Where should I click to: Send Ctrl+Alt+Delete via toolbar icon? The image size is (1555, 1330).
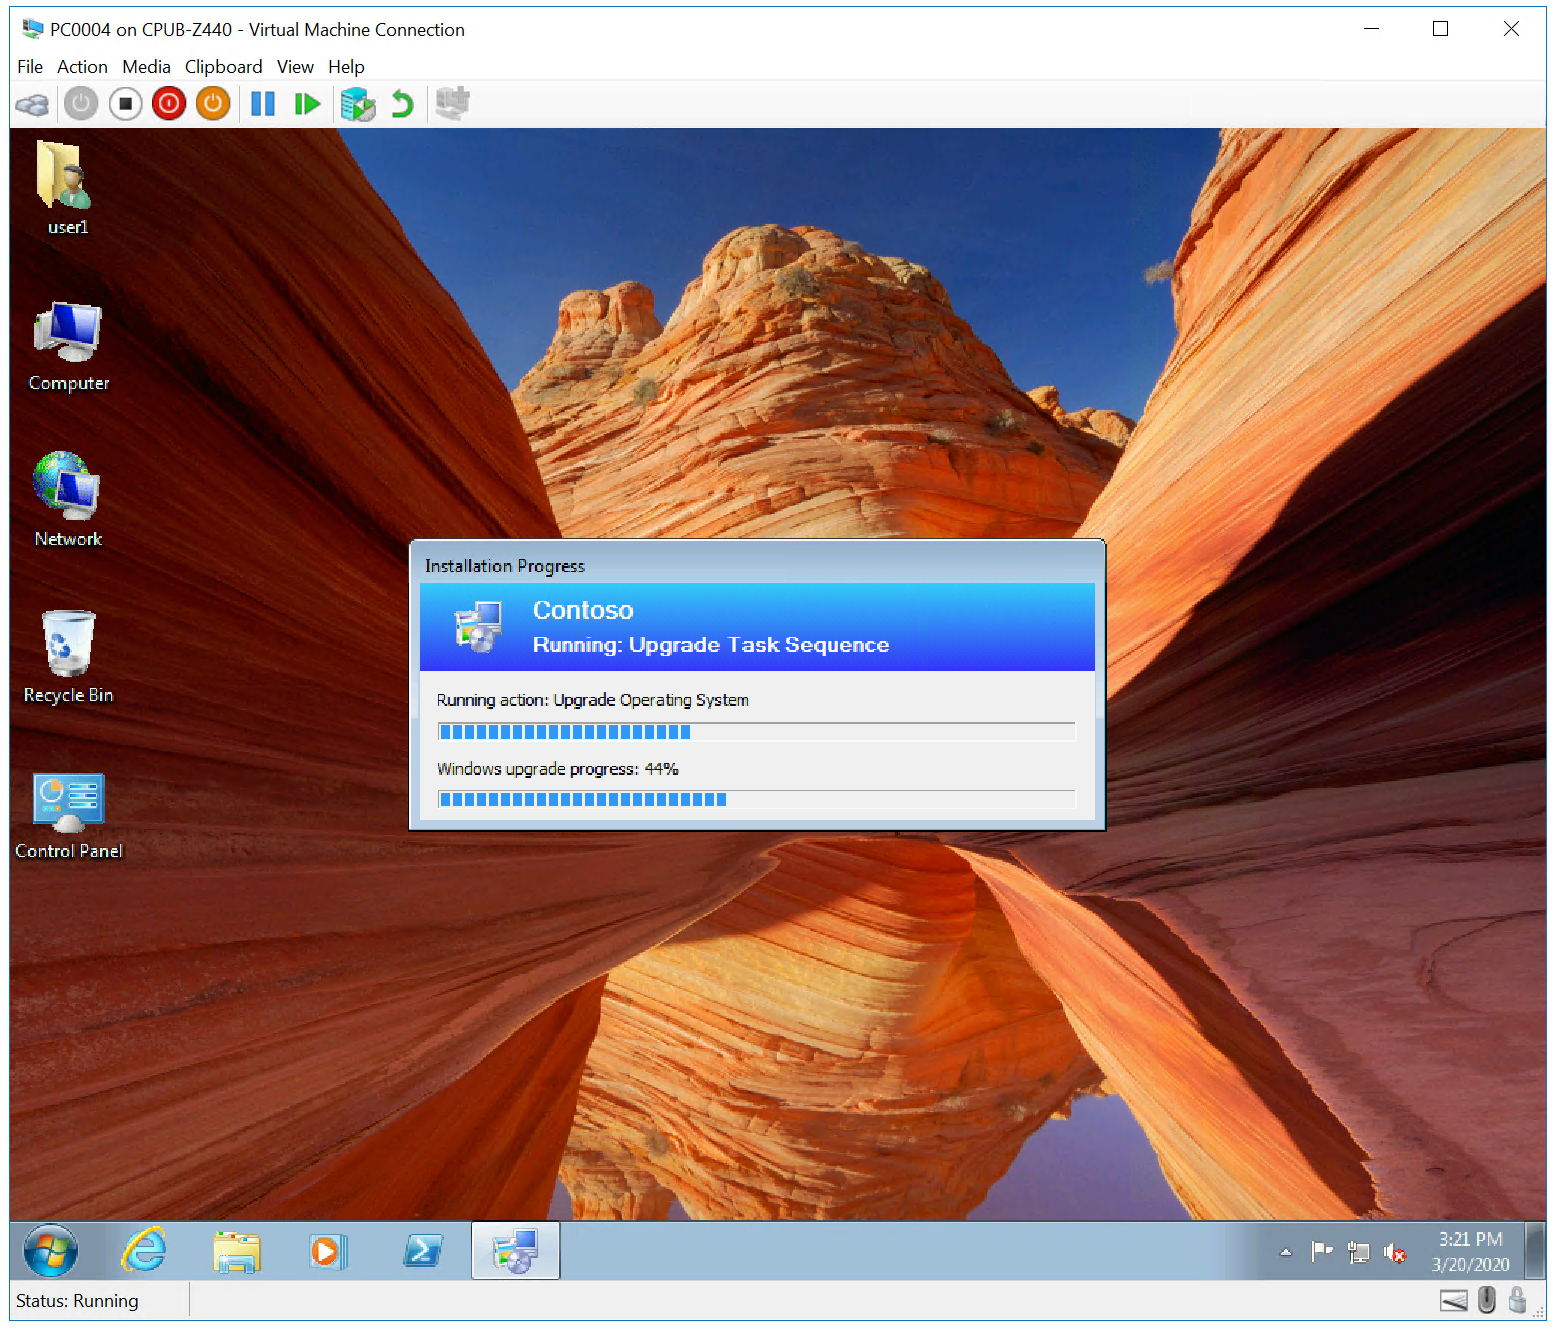point(32,103)
